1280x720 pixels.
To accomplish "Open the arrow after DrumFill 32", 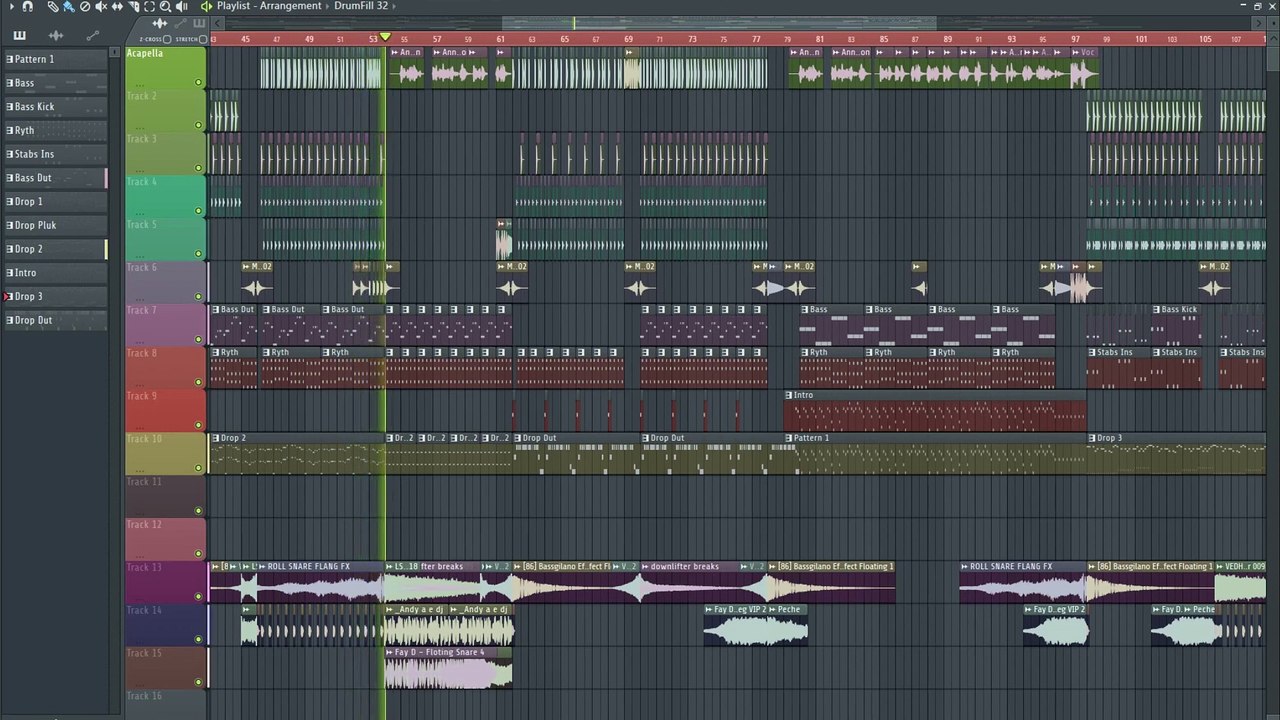I will 394,6.
